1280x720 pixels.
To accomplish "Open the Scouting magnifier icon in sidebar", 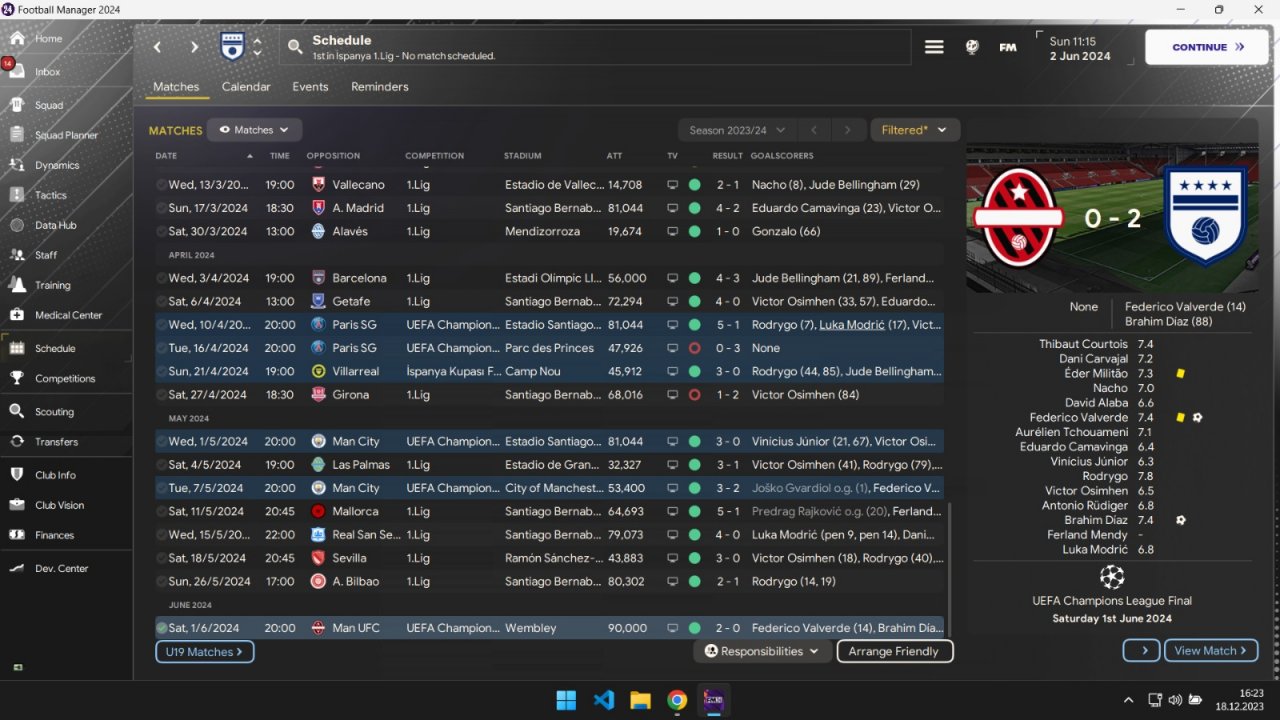I will 17,411.
